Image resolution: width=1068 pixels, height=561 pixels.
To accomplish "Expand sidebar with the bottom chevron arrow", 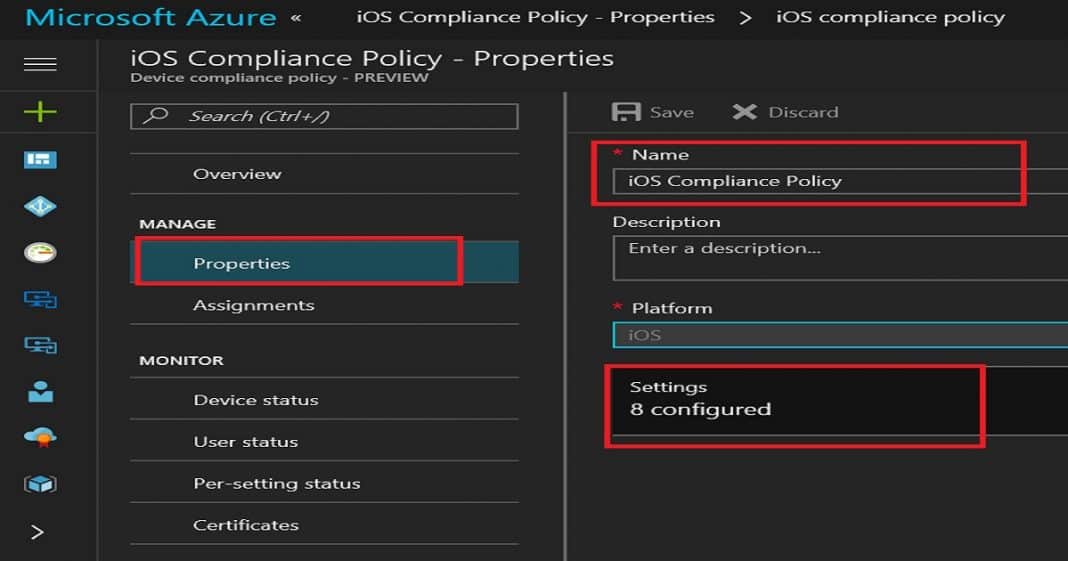I will [37, 532].
